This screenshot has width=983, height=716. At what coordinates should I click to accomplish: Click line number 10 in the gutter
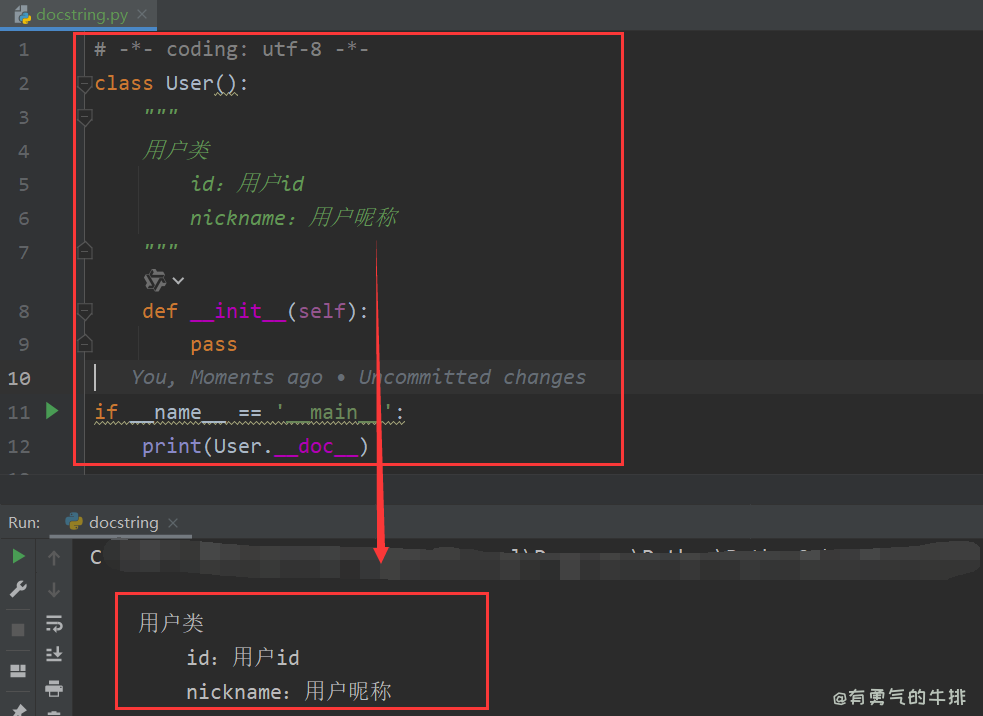coord(20,378)
